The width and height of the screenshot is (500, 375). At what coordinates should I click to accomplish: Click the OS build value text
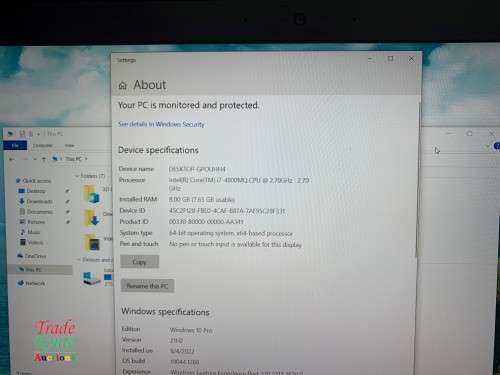[x=185, y=361]
